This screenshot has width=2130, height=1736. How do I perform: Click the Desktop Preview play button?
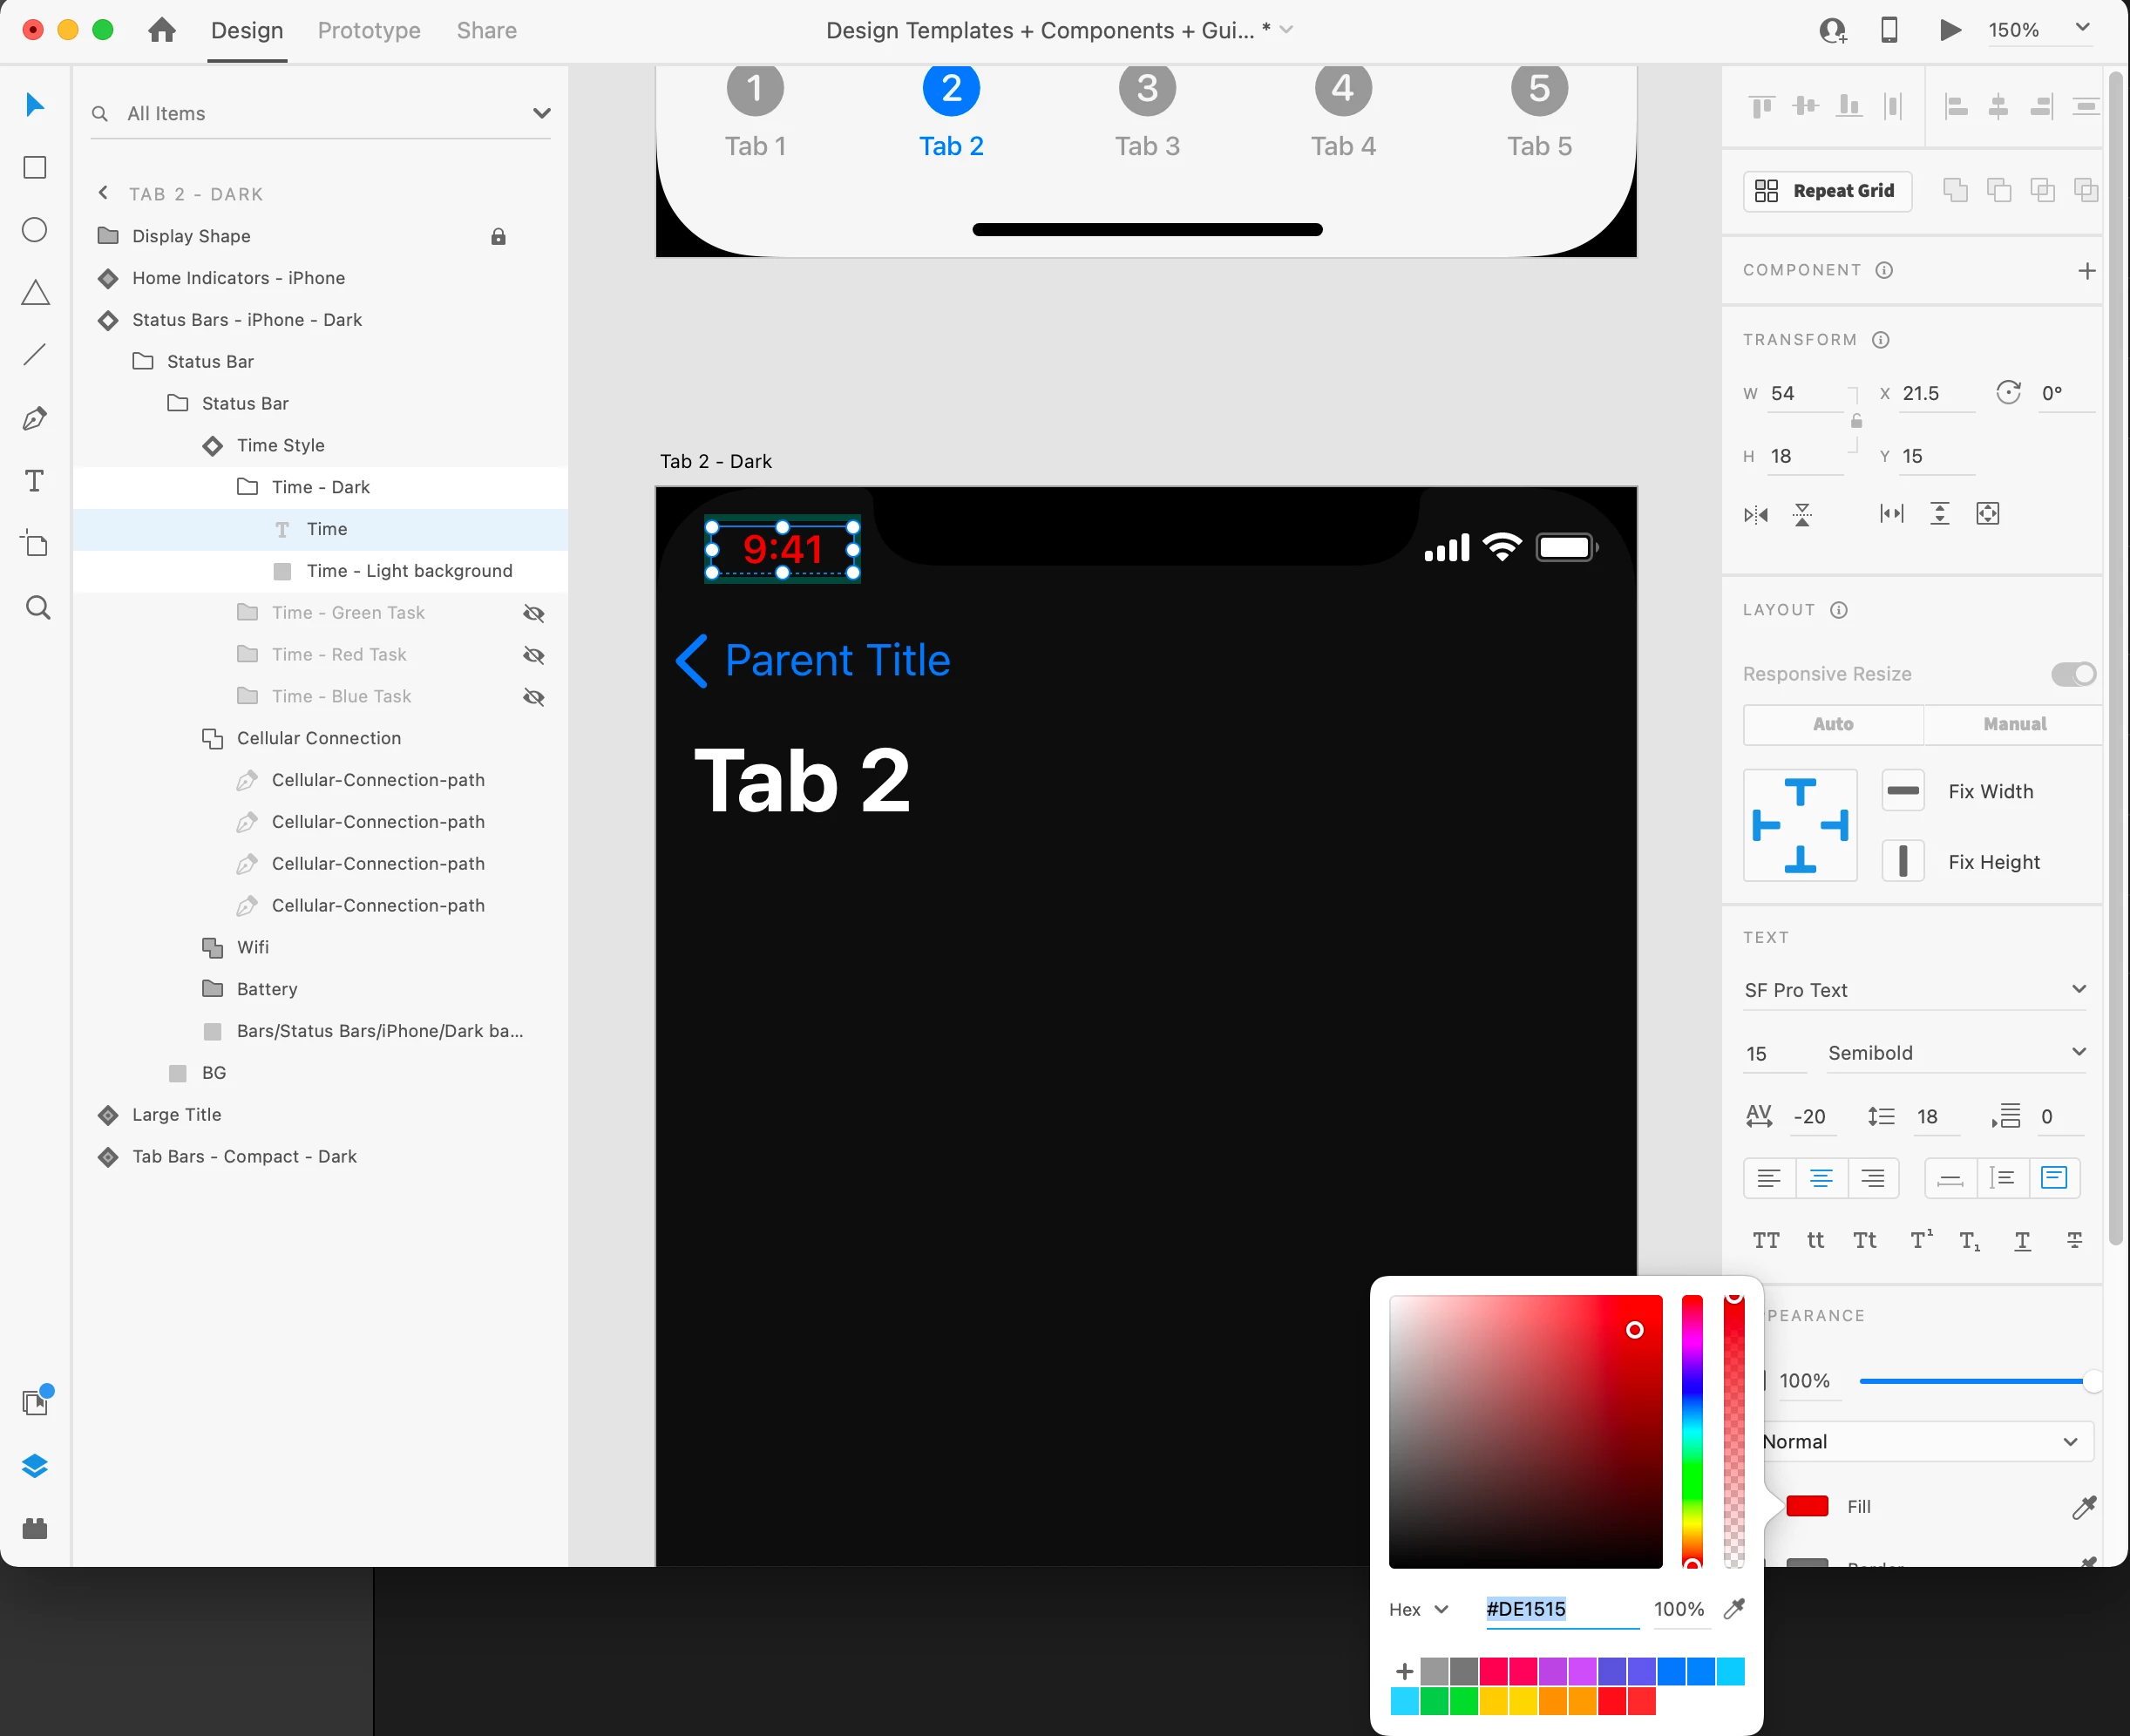[x=1949, y=30]
